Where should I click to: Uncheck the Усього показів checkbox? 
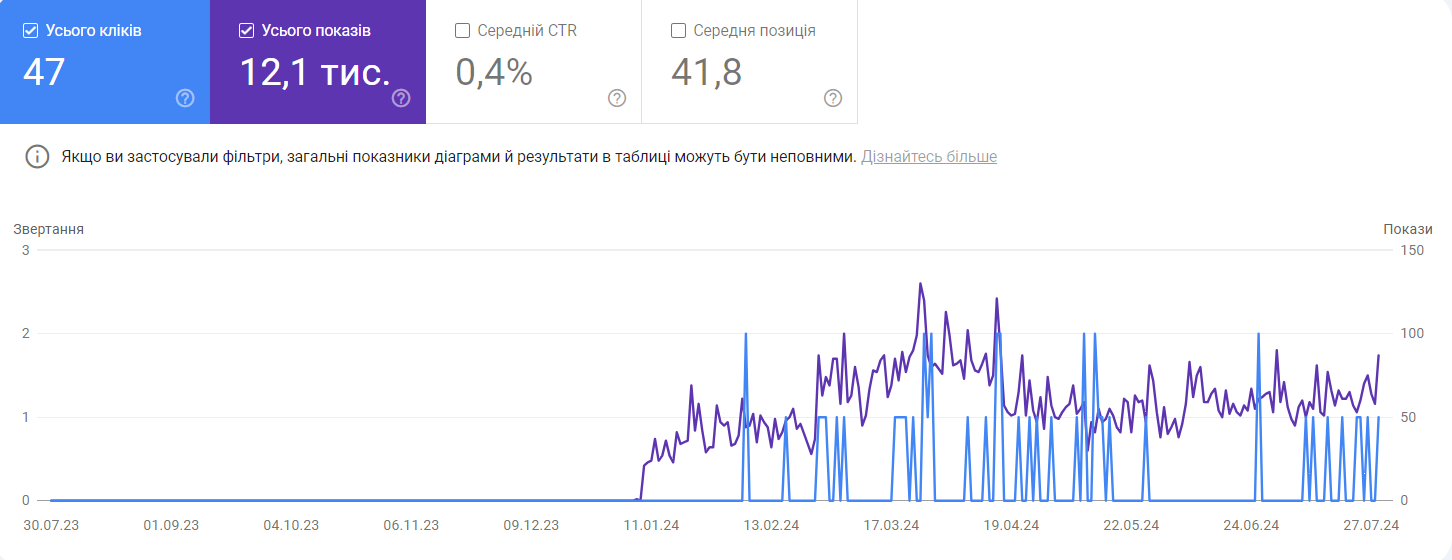tap(246, 31)
